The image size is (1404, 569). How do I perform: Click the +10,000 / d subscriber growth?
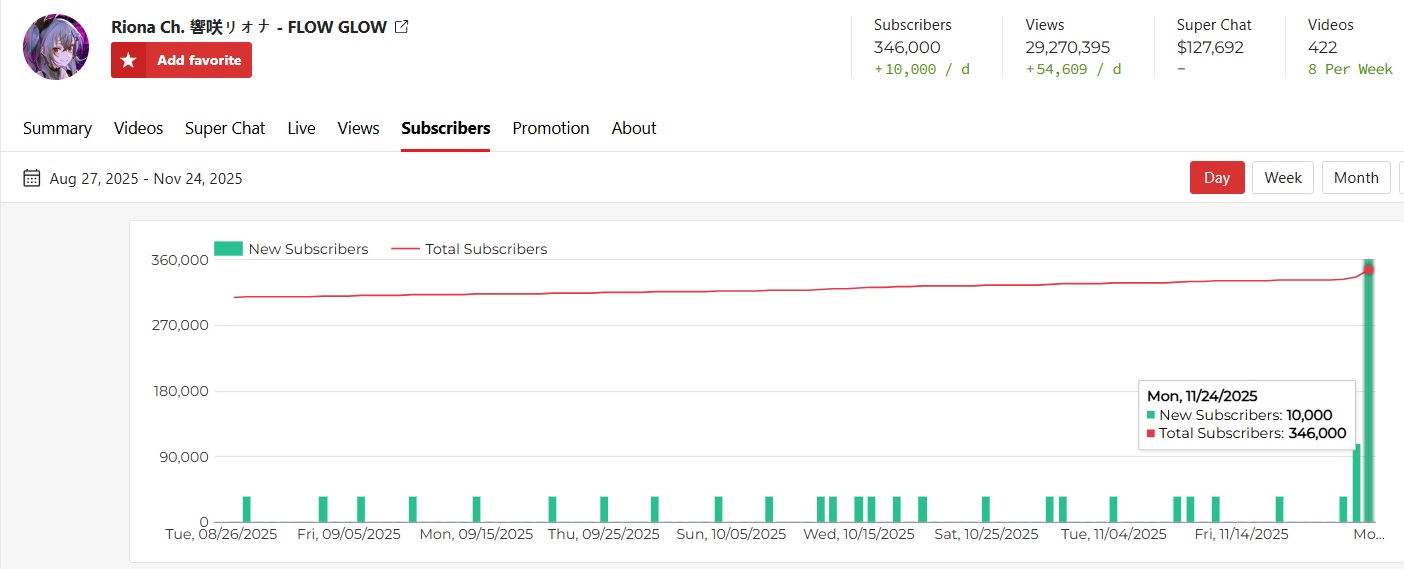click(x=922, y=69)
